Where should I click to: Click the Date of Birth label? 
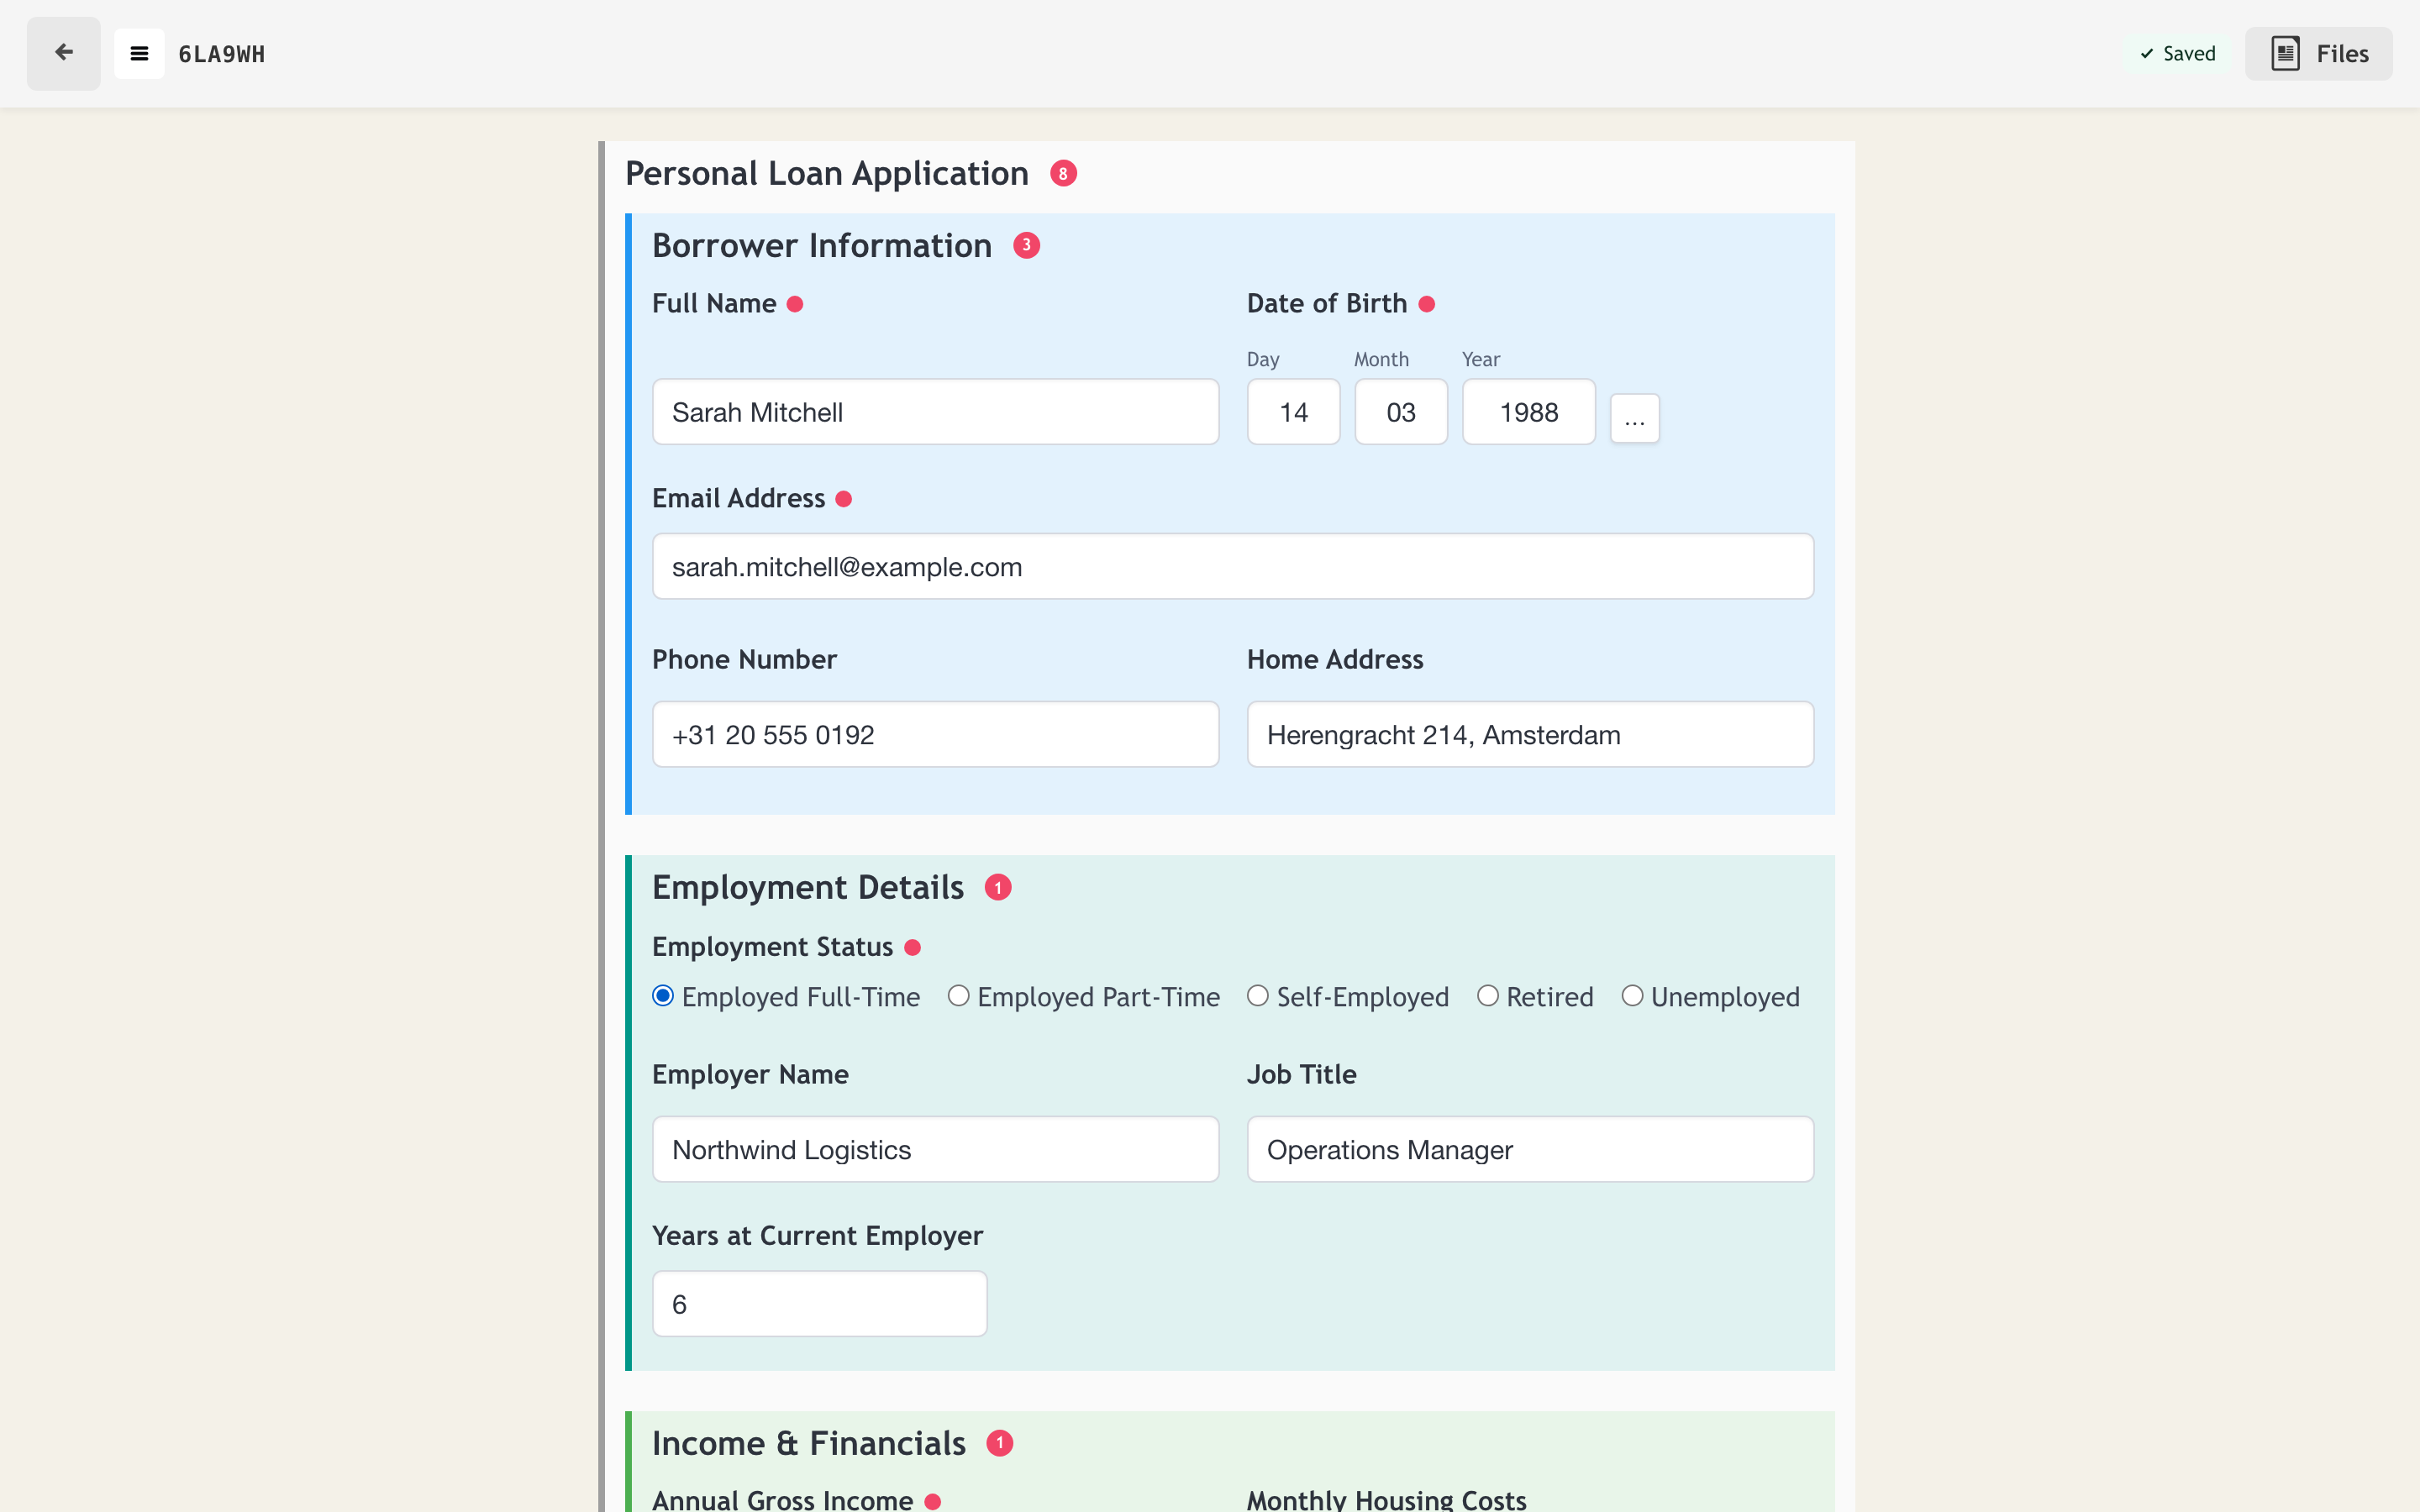[x=1327, y=304]
